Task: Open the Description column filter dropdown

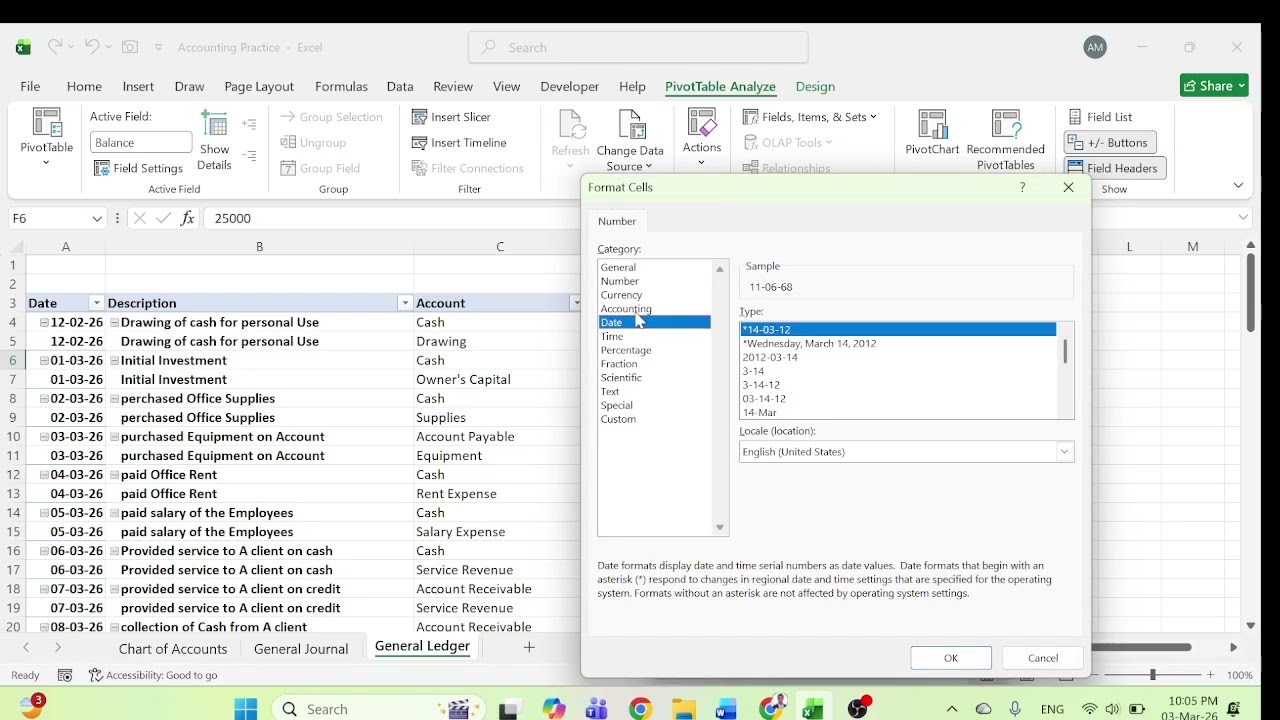Action: coord(405,303)
